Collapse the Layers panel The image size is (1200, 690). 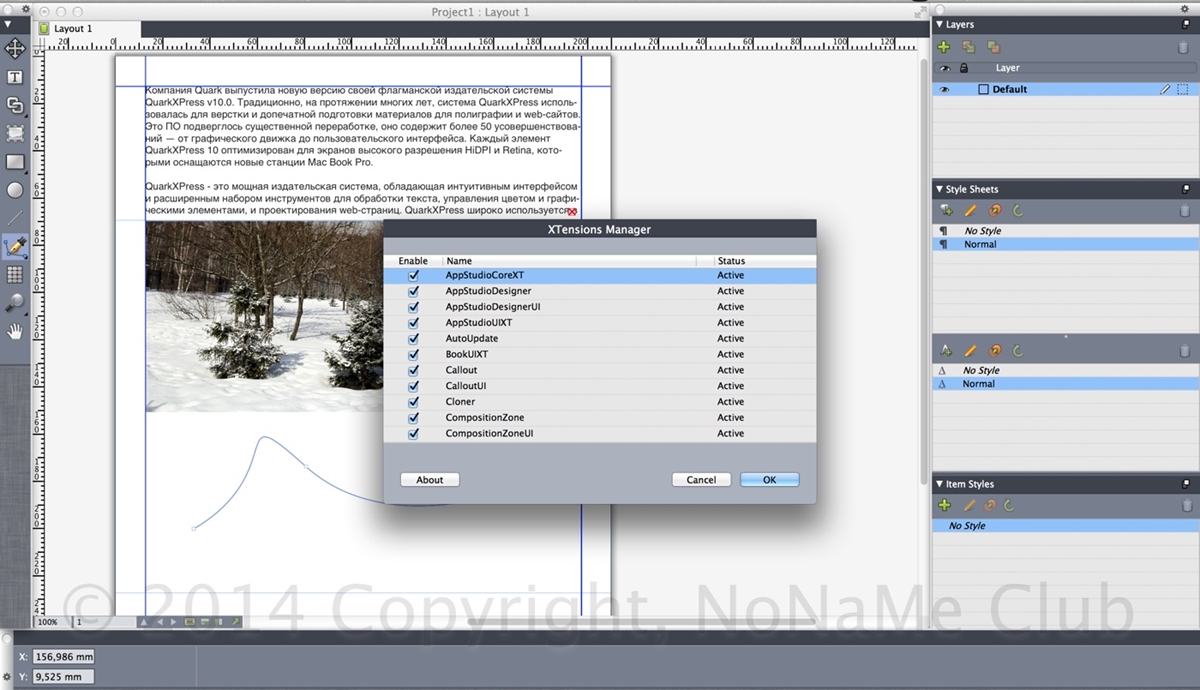[939, 24]
